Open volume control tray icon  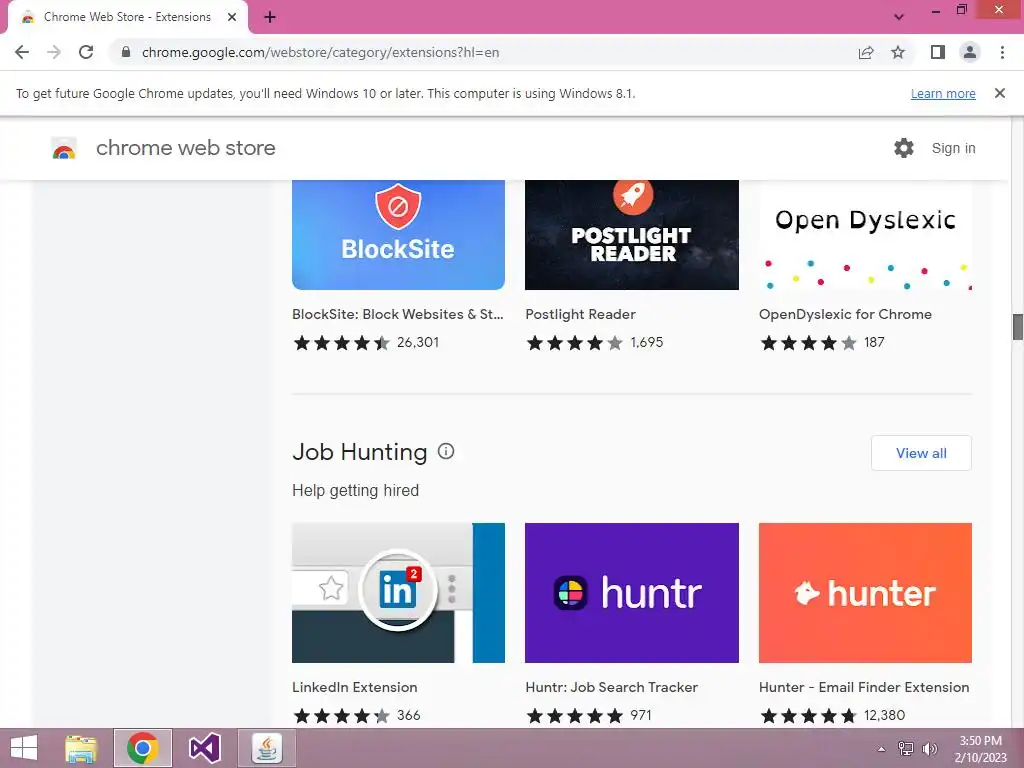click(x=929, y=749)
